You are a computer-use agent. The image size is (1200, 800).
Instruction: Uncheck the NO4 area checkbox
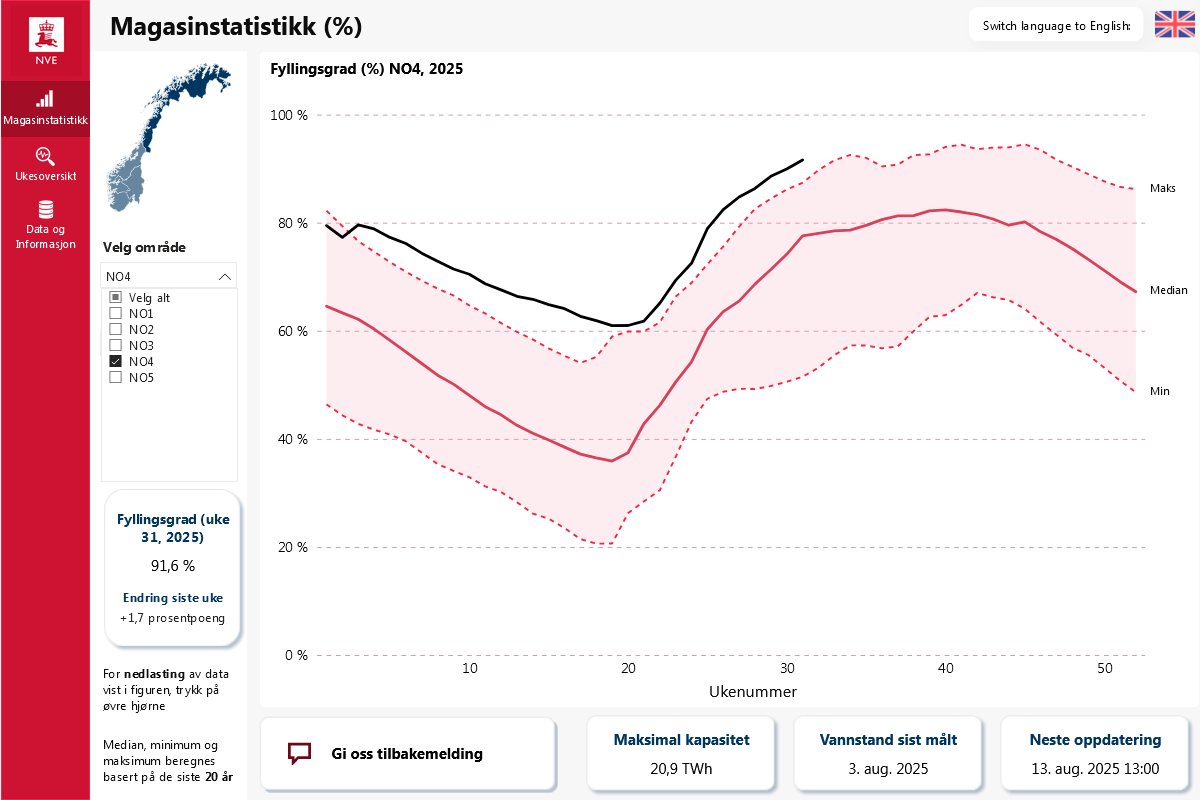coord(115,362)
